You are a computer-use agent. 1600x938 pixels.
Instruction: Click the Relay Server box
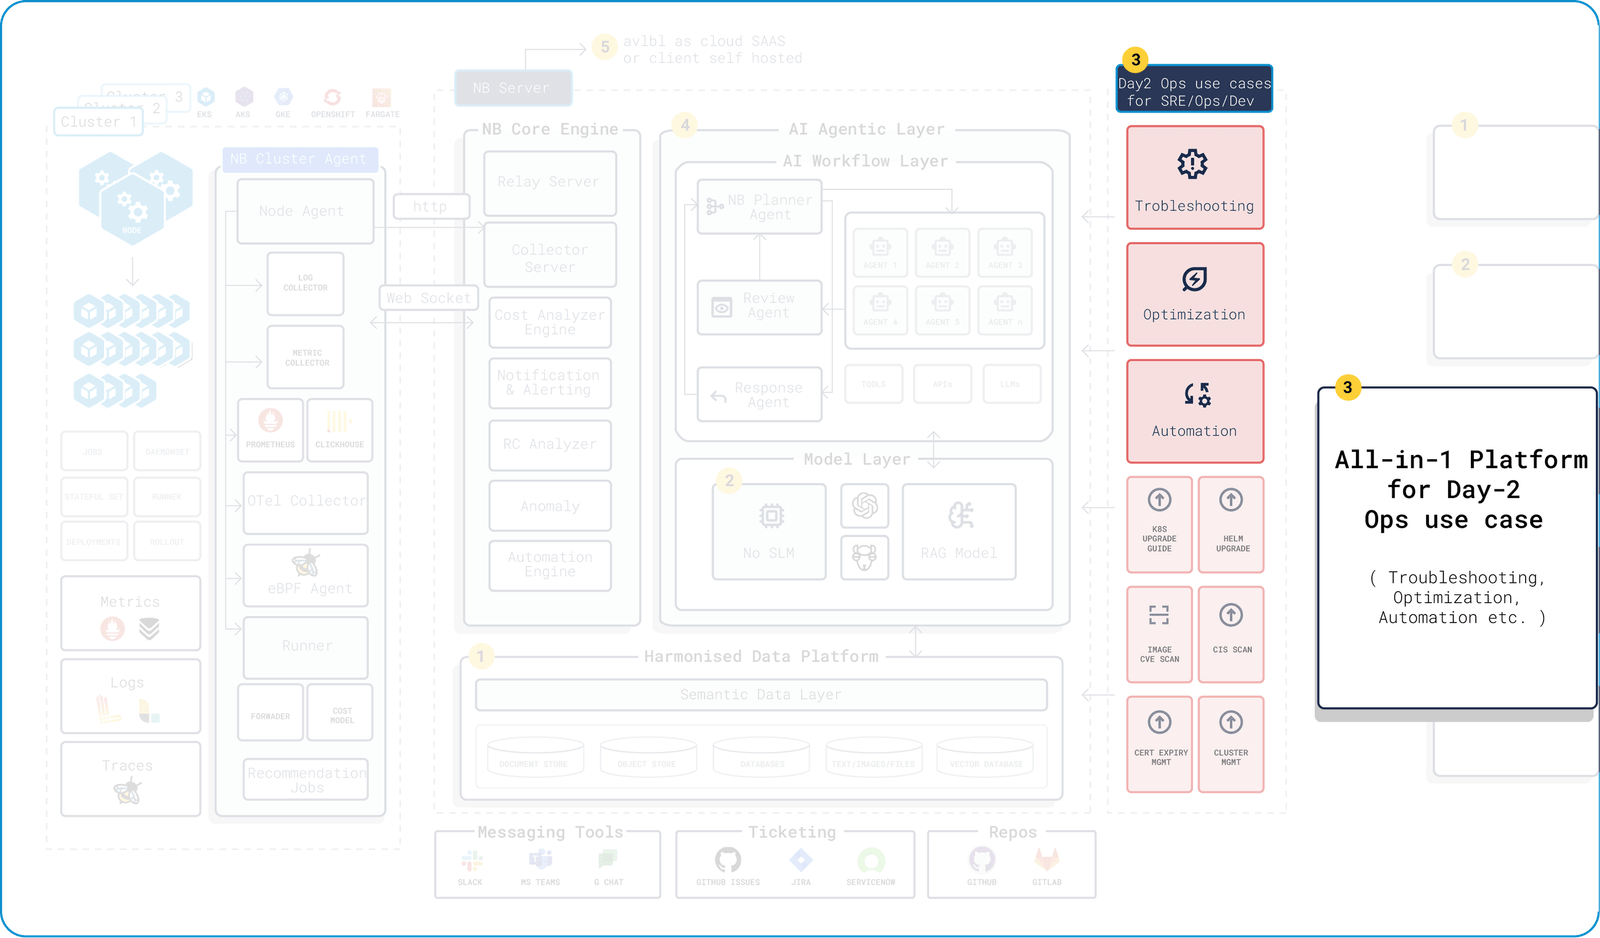550,183
